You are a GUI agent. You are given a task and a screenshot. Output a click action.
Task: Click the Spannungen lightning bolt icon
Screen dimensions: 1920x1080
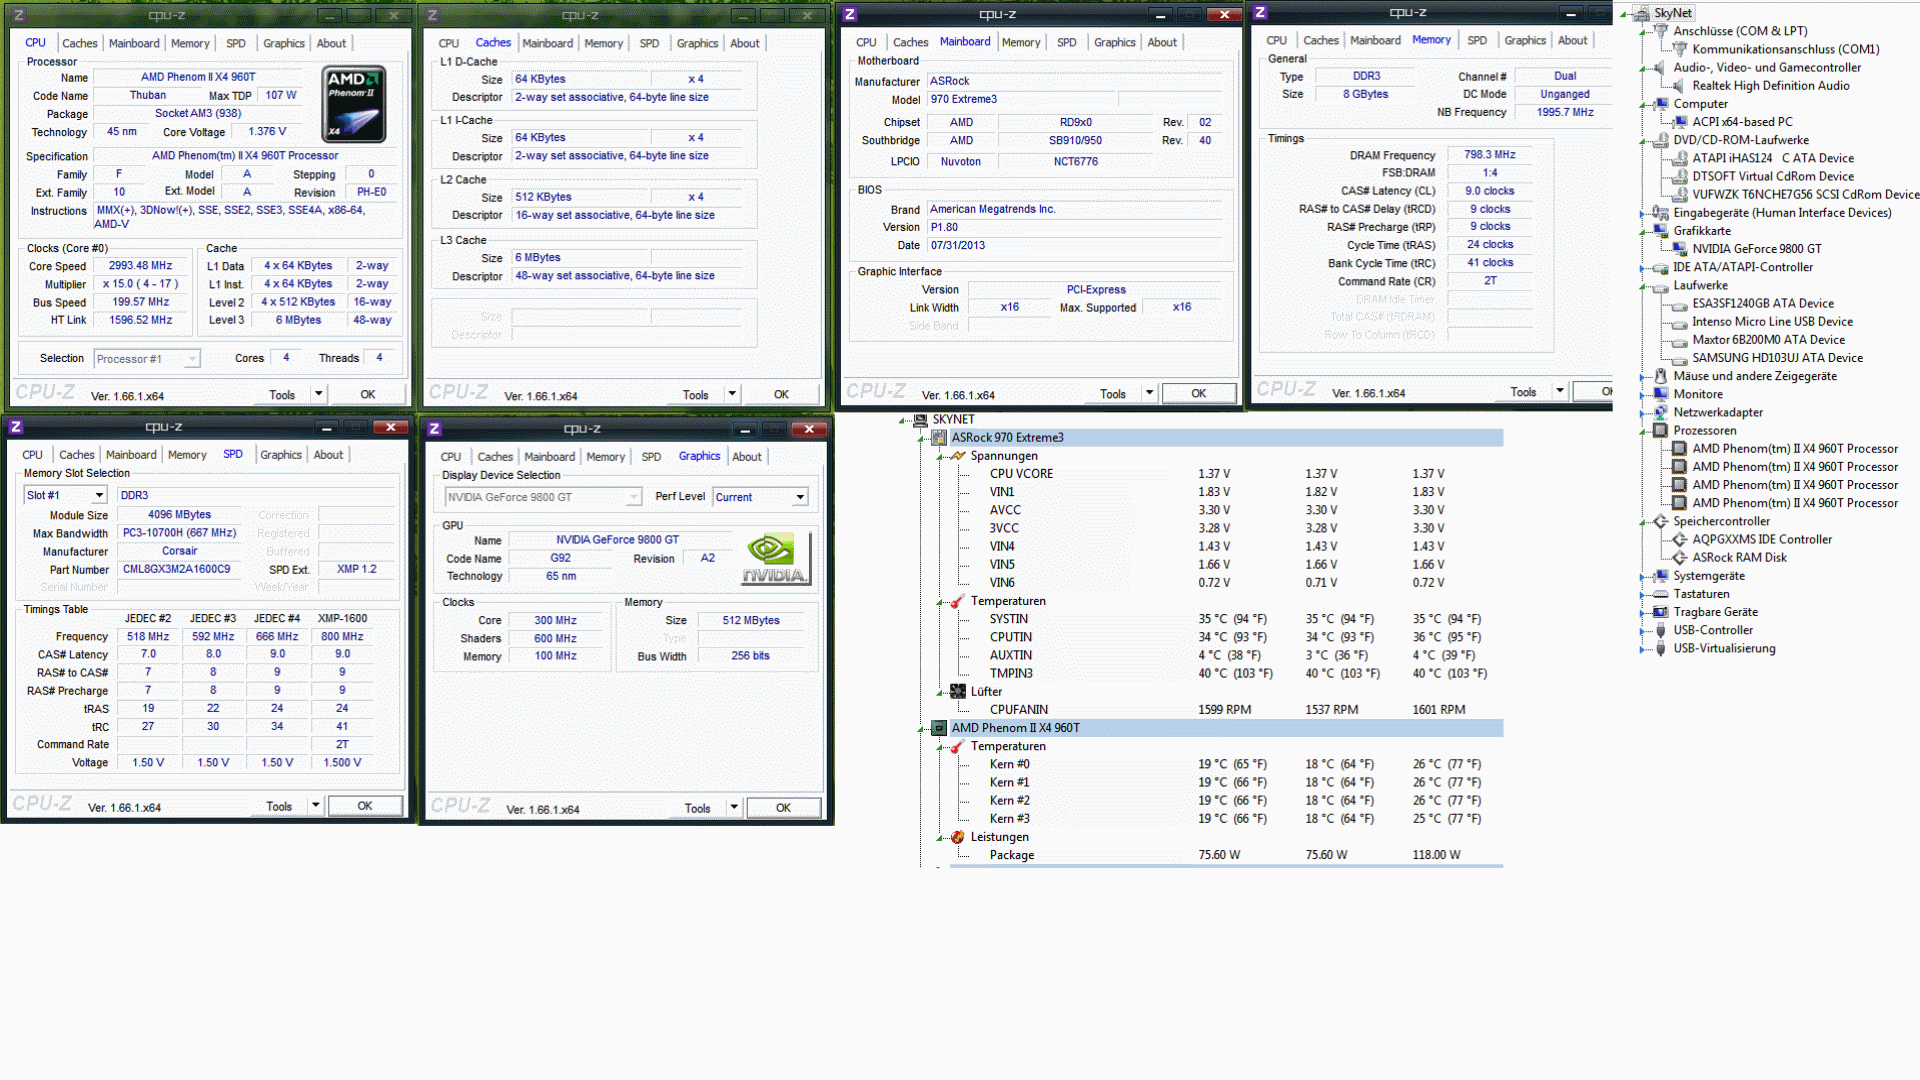(958, 456)
